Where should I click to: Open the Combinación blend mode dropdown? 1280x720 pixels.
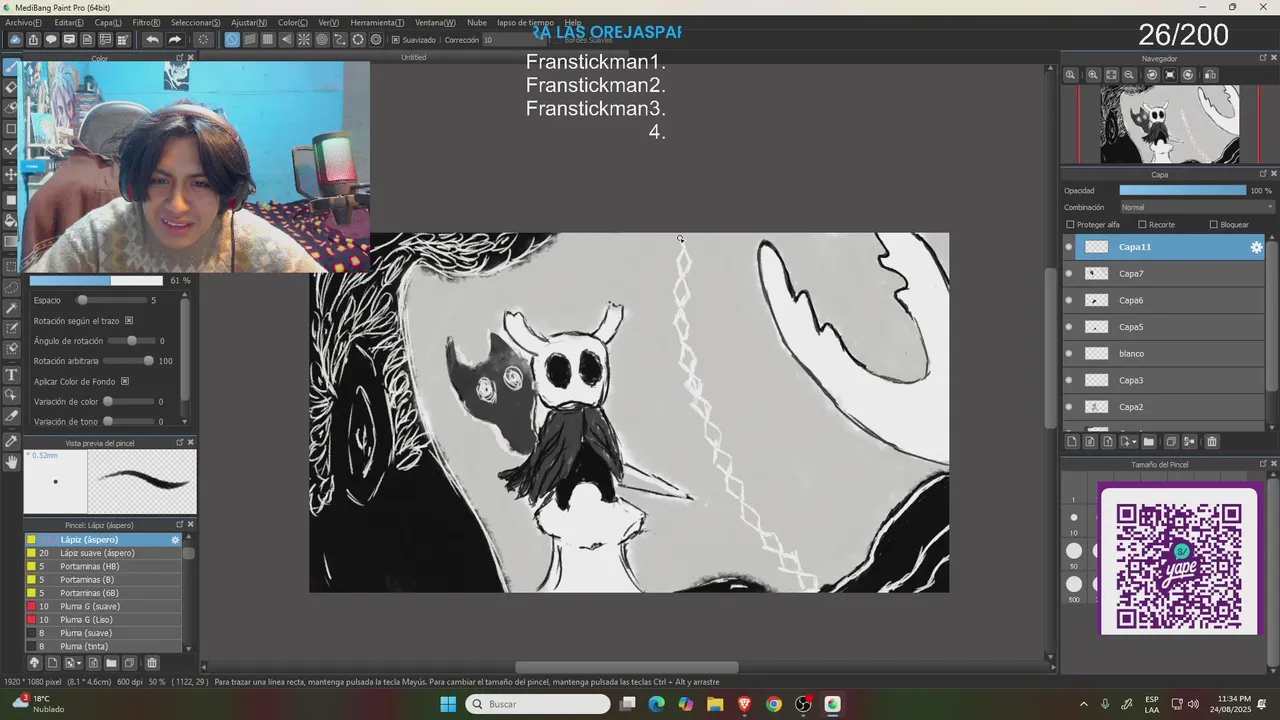[x=1196, y=208]
